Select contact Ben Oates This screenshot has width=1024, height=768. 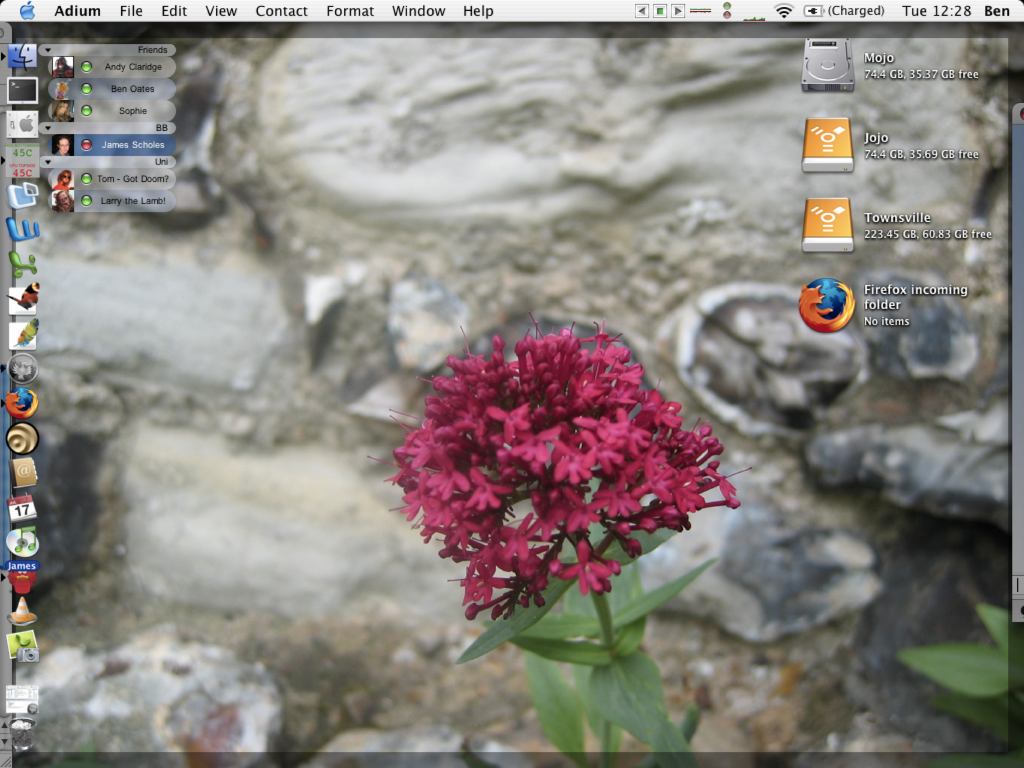[x=112, y=89]
